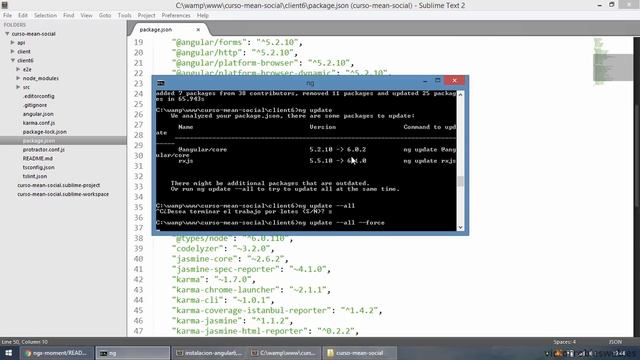Open protractor.conf.js in the sidebar
The image size is (640, 360).
coord(44,149)
